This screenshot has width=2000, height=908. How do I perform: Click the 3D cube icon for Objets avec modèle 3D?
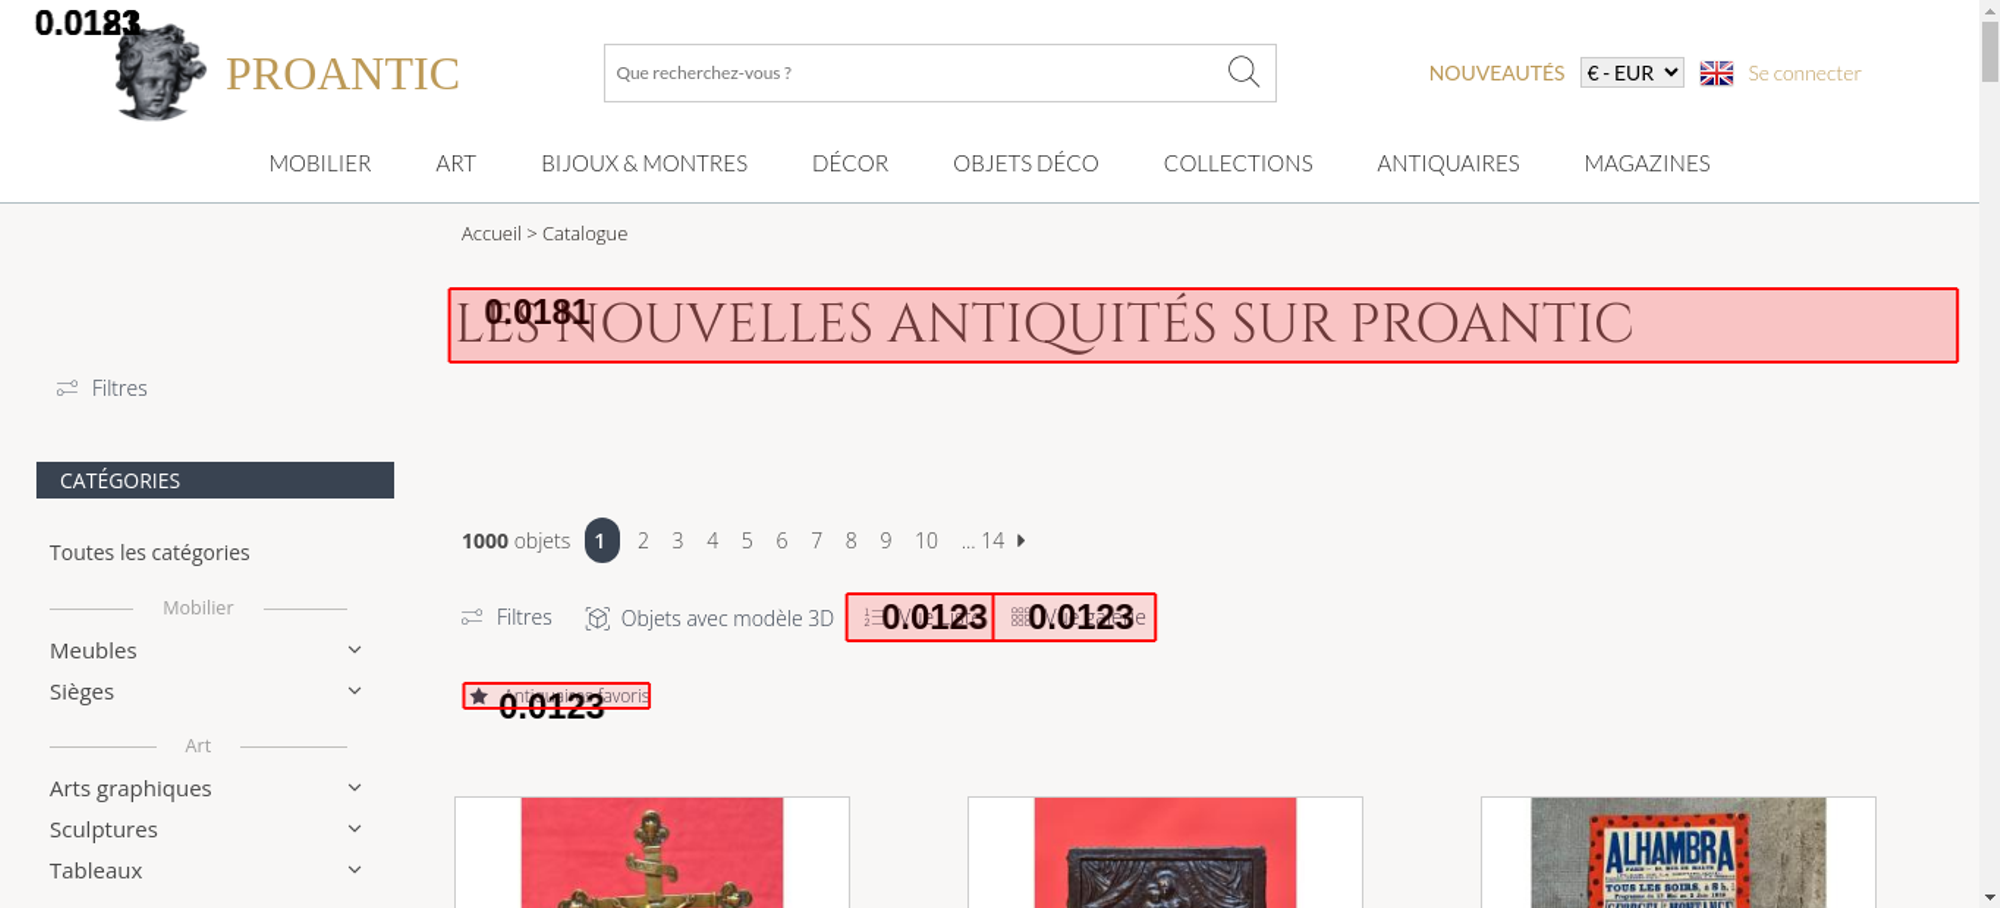(597, 618)
